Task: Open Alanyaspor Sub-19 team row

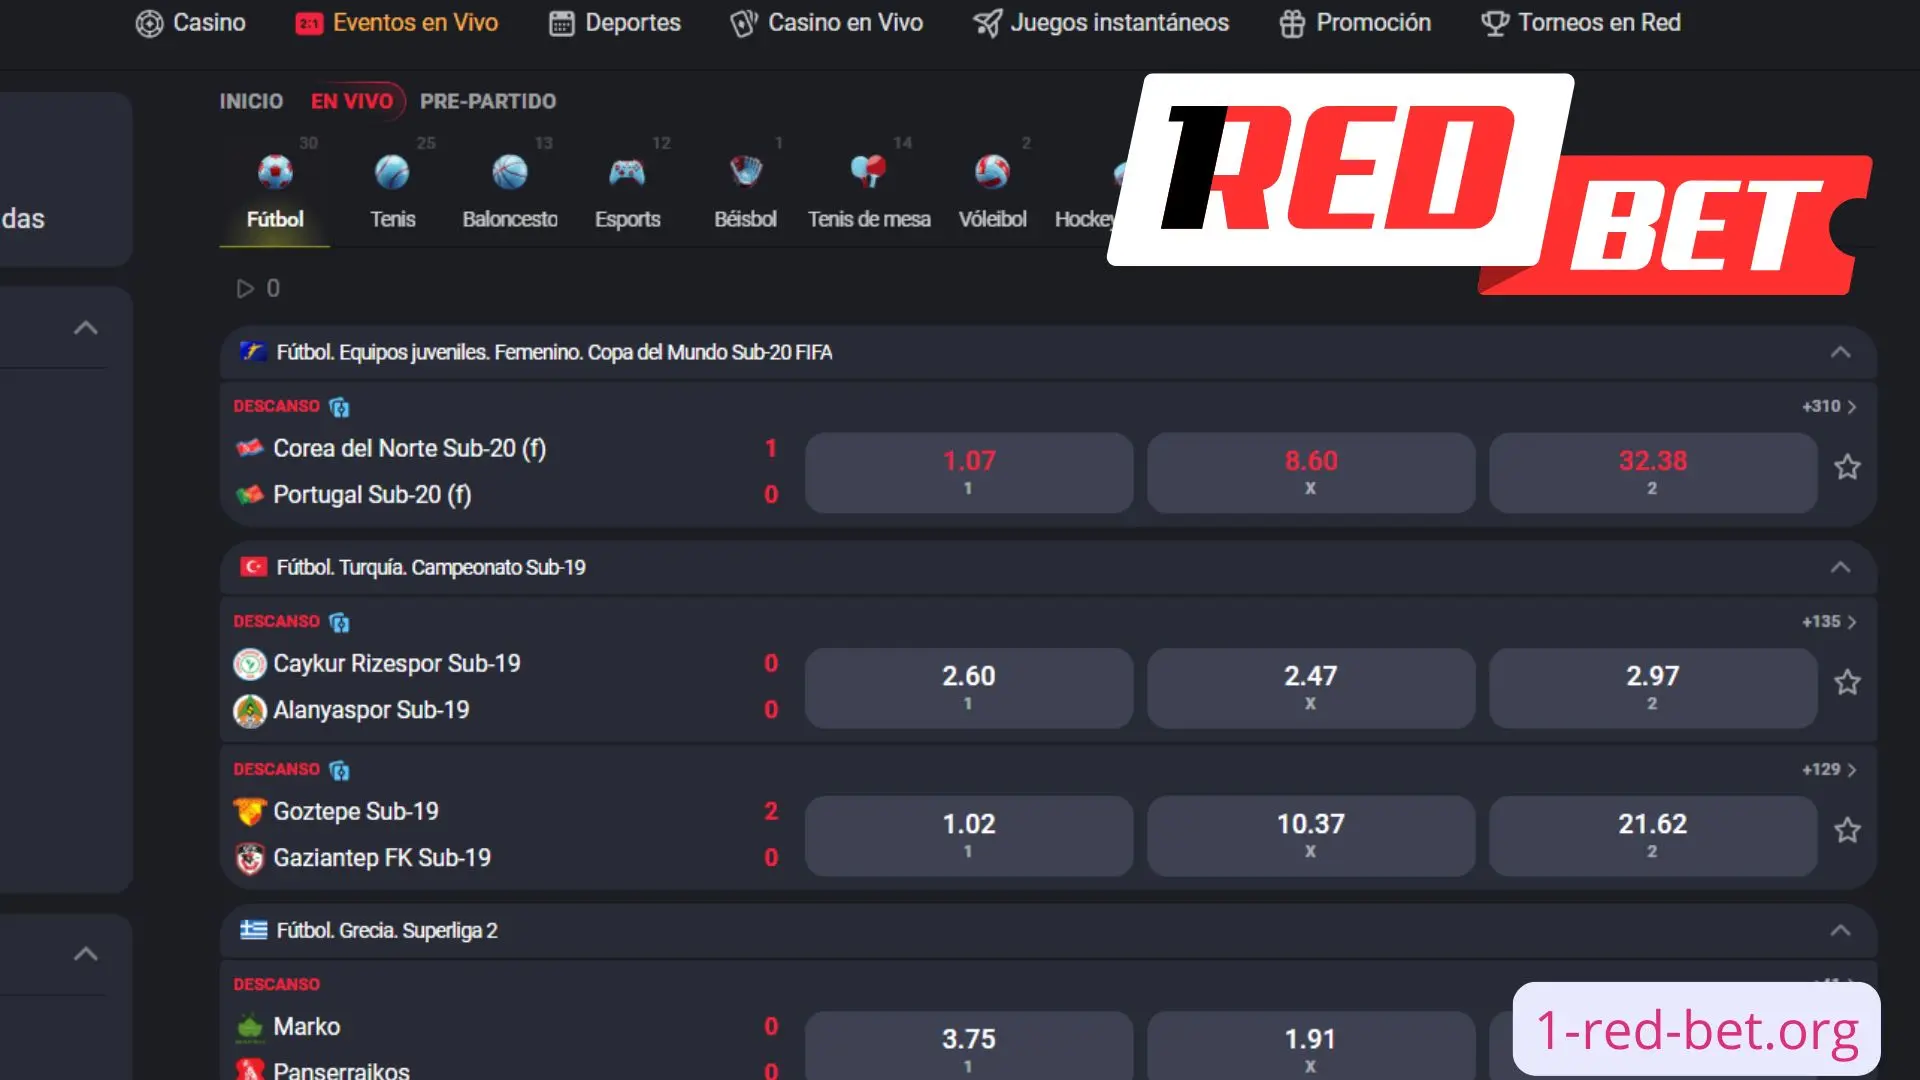Action: pyautogui.click(x=371, y=710)
